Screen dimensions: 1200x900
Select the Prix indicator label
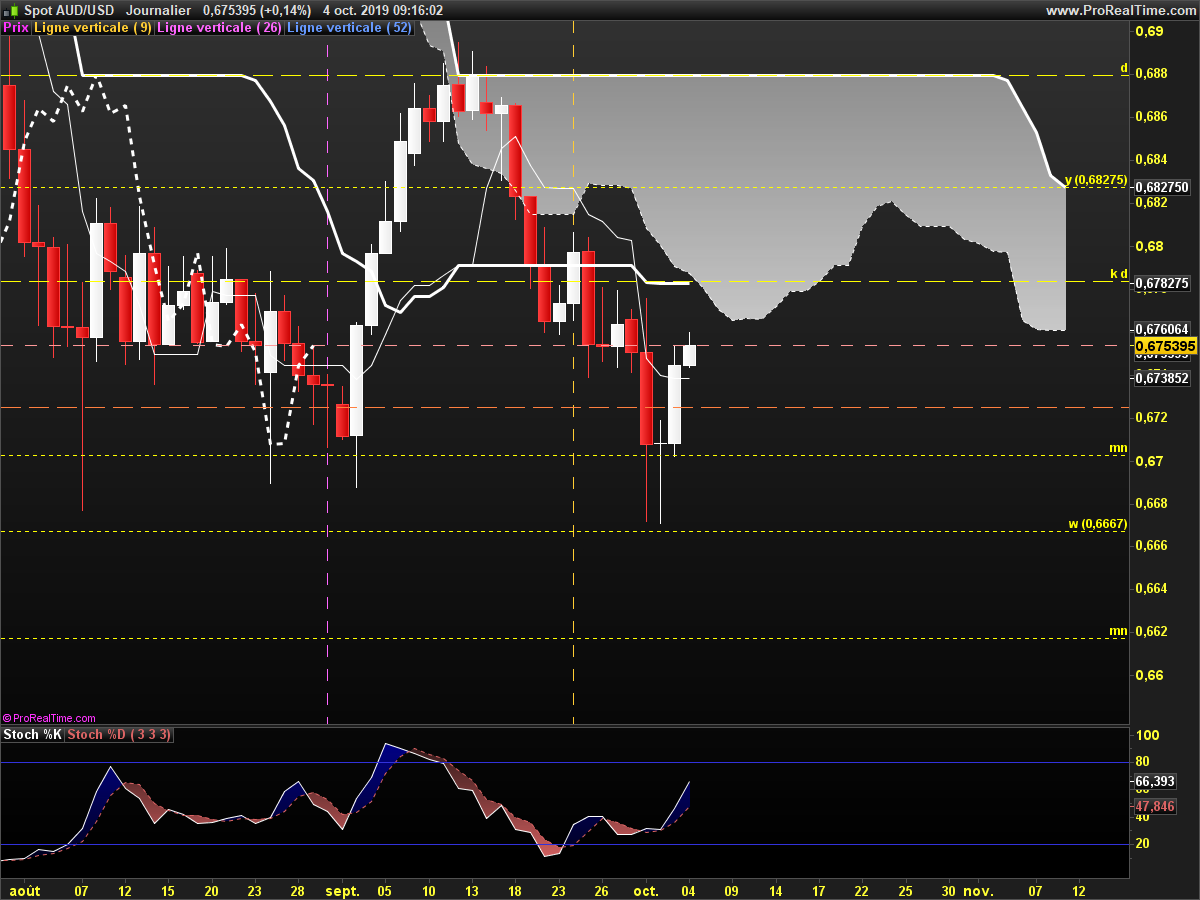coord(16,28)
